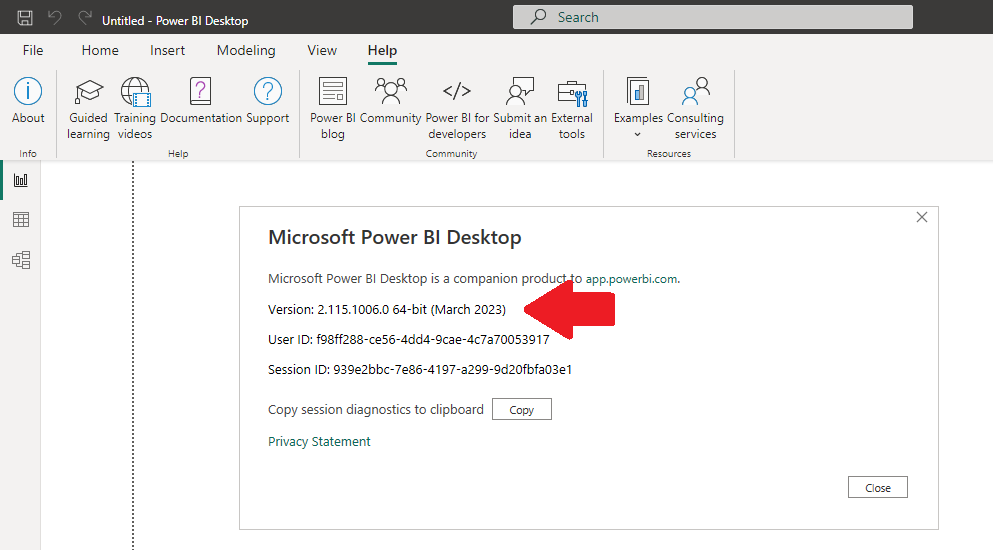Switch to the Home ribbon tab

click(100, 50)
